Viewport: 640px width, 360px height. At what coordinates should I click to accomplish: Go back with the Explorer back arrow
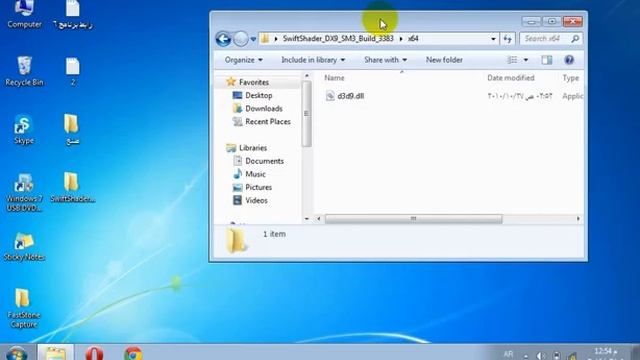(x=223, y=39)
